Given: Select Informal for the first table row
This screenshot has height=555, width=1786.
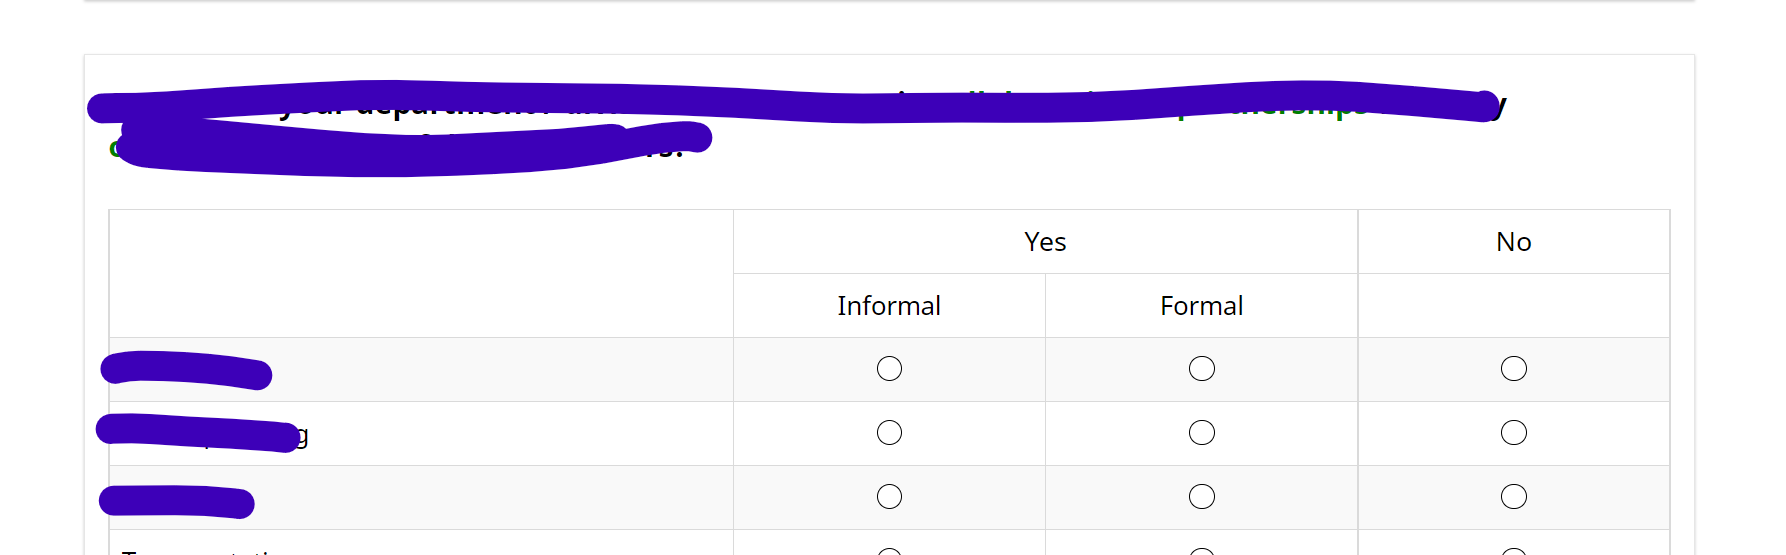Looking at the screenshot, I should 889,369.
